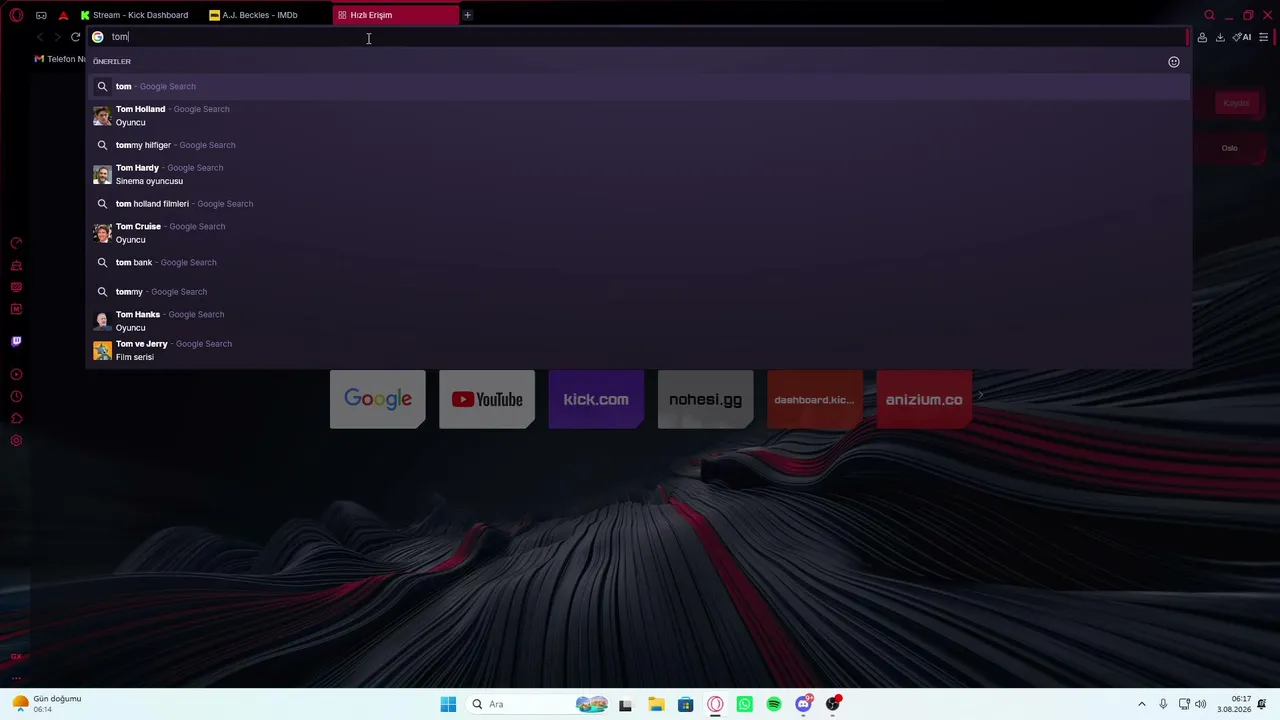Viewport: 1280px width, 720px height.
Task: Open the Easy Setup sliders icon
Action: pos(1264,37)
